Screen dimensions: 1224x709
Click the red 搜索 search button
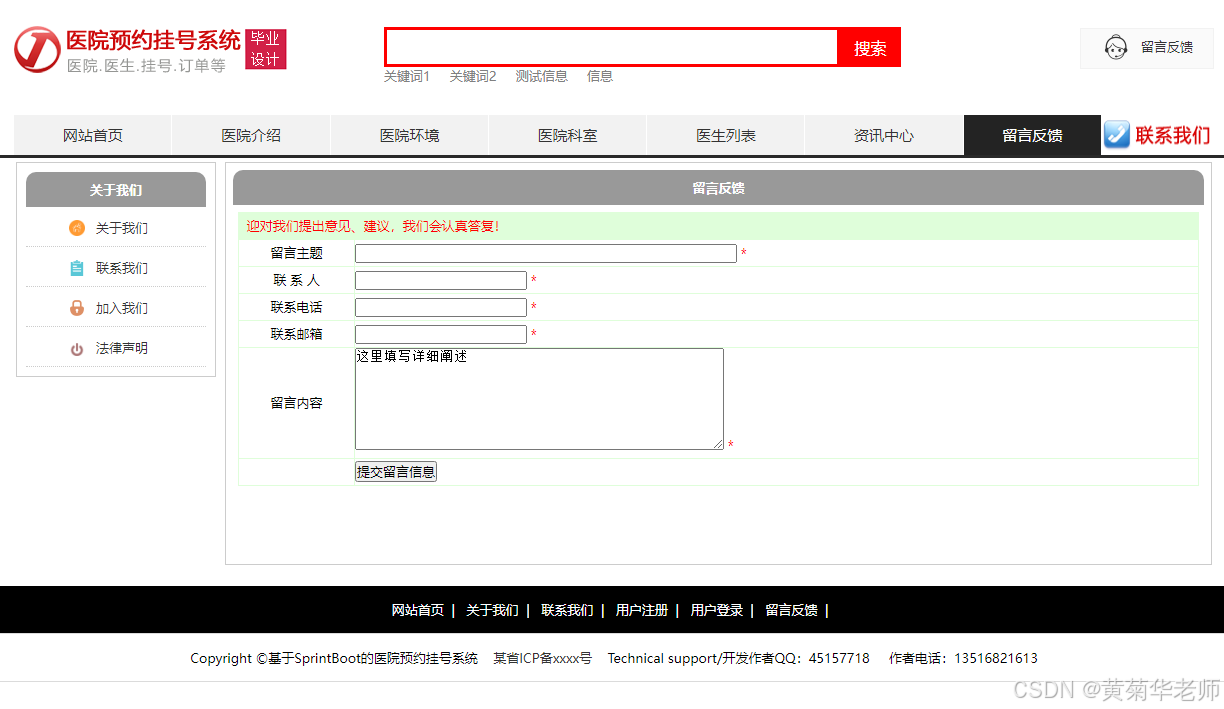pos(870,47)
